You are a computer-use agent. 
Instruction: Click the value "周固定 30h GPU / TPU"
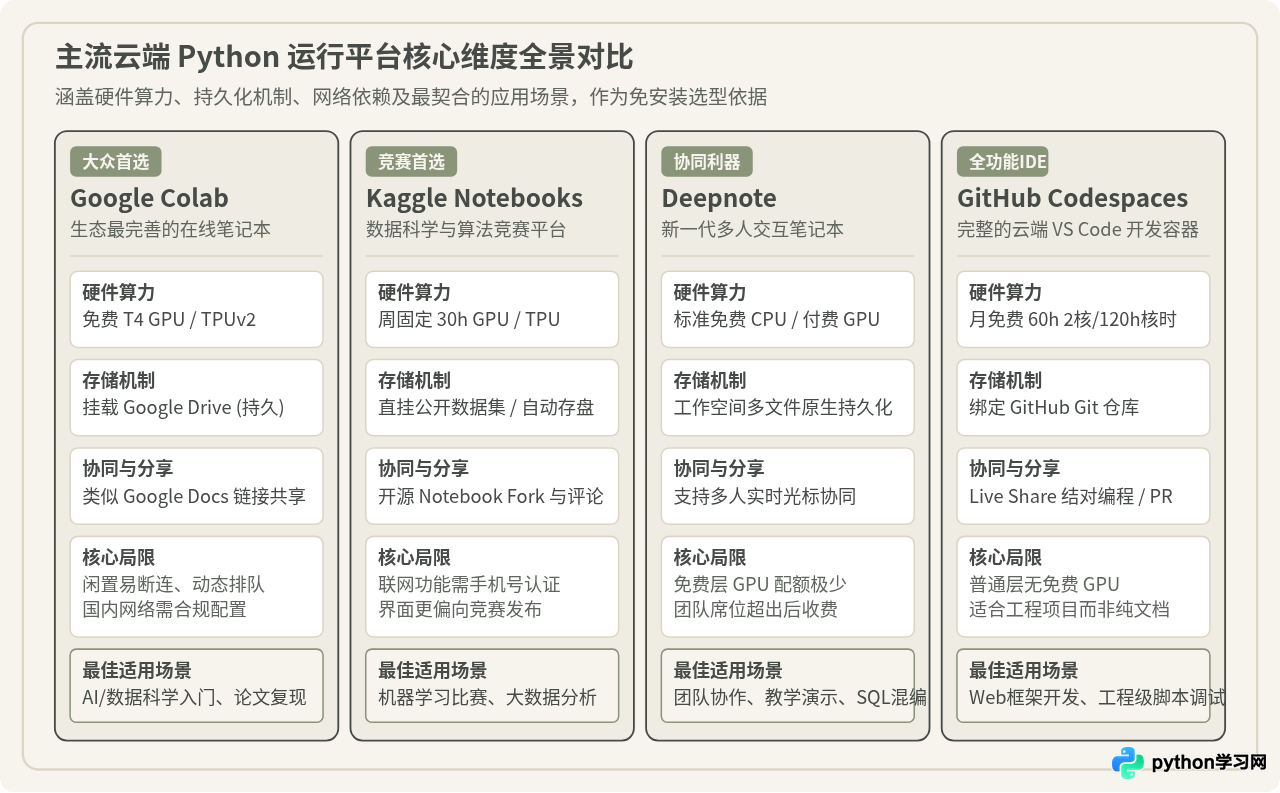[469, 320]
